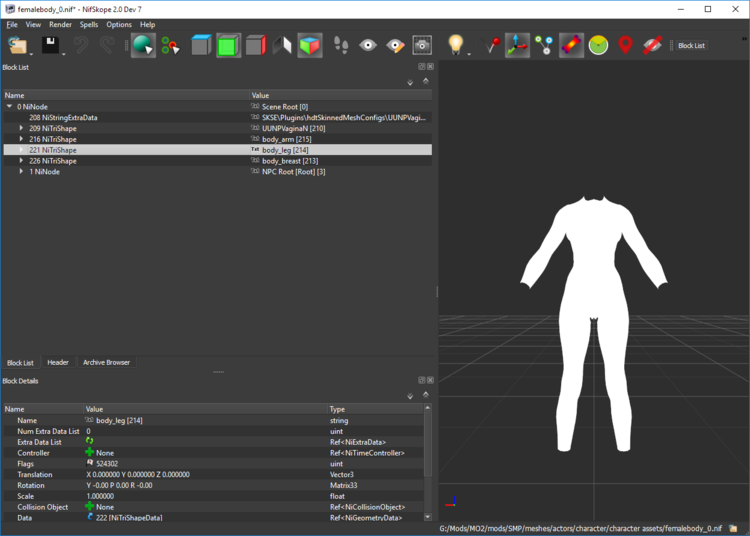The width and height of the screenshot is (750, 536).
Task: Select the Block List tab
Action: [20, 362]
